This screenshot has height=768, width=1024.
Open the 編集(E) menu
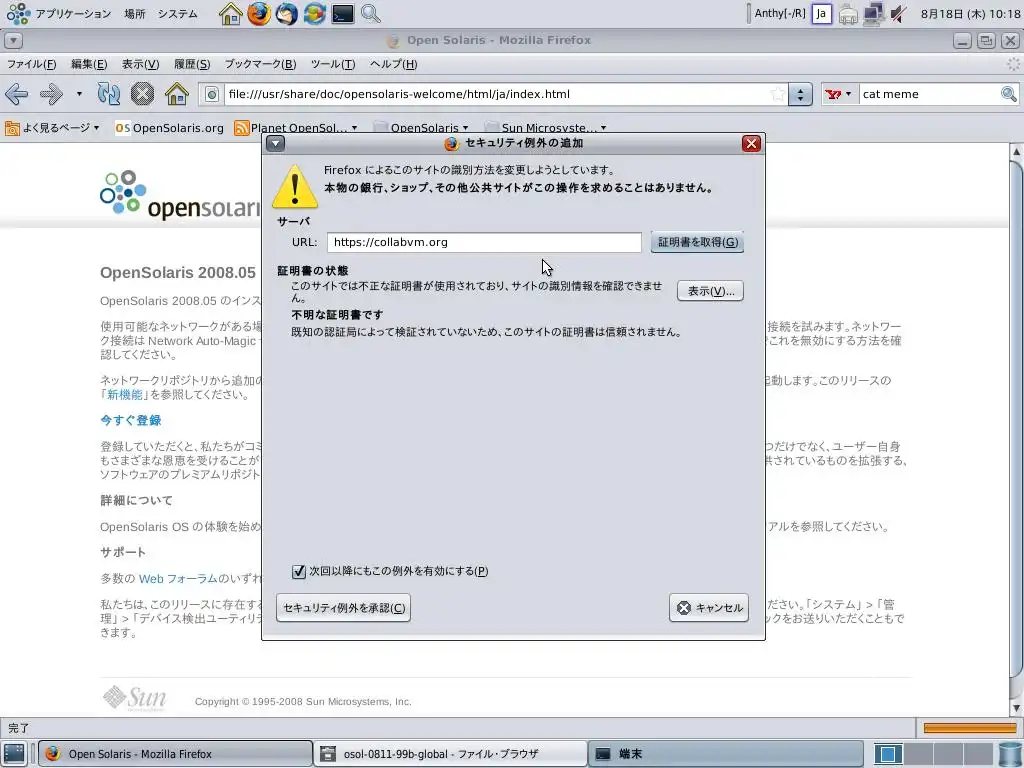89,64
